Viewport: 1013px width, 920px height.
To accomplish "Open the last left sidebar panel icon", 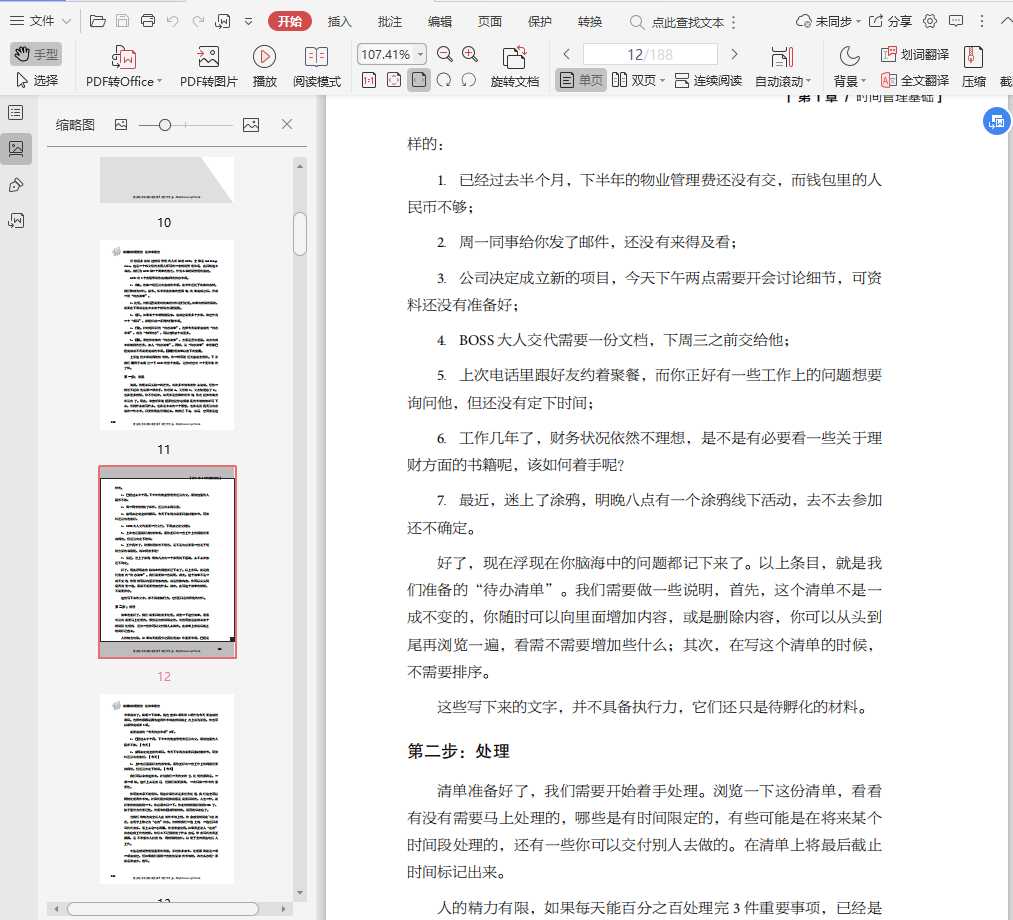I will pyautogui.click(x=16, y=221).
